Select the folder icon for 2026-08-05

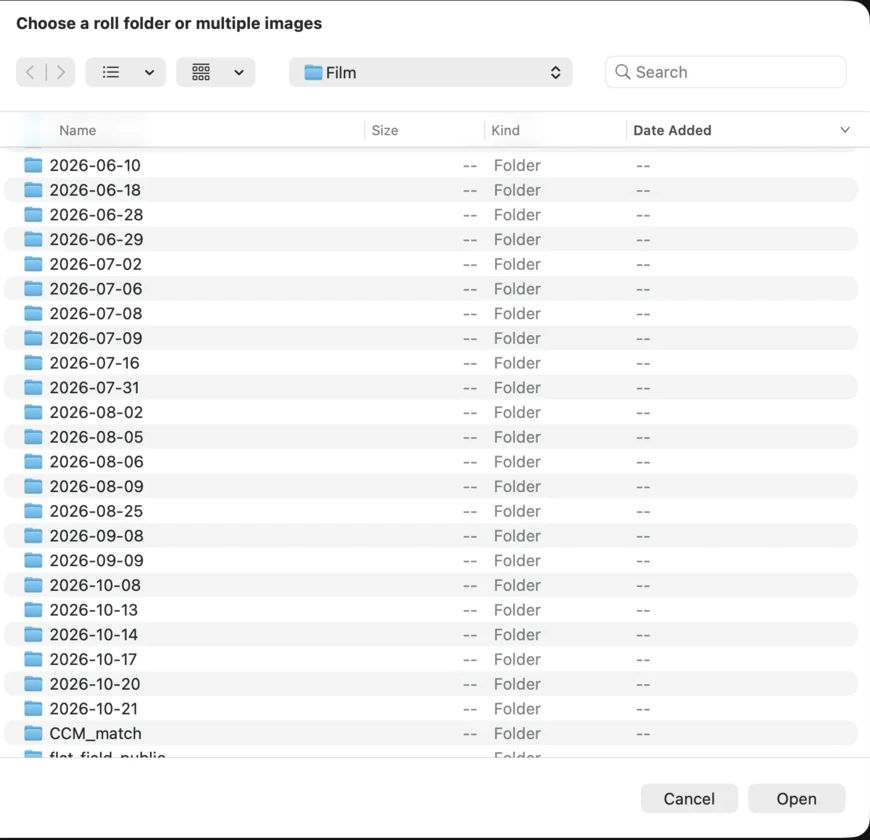pos(33,437)
